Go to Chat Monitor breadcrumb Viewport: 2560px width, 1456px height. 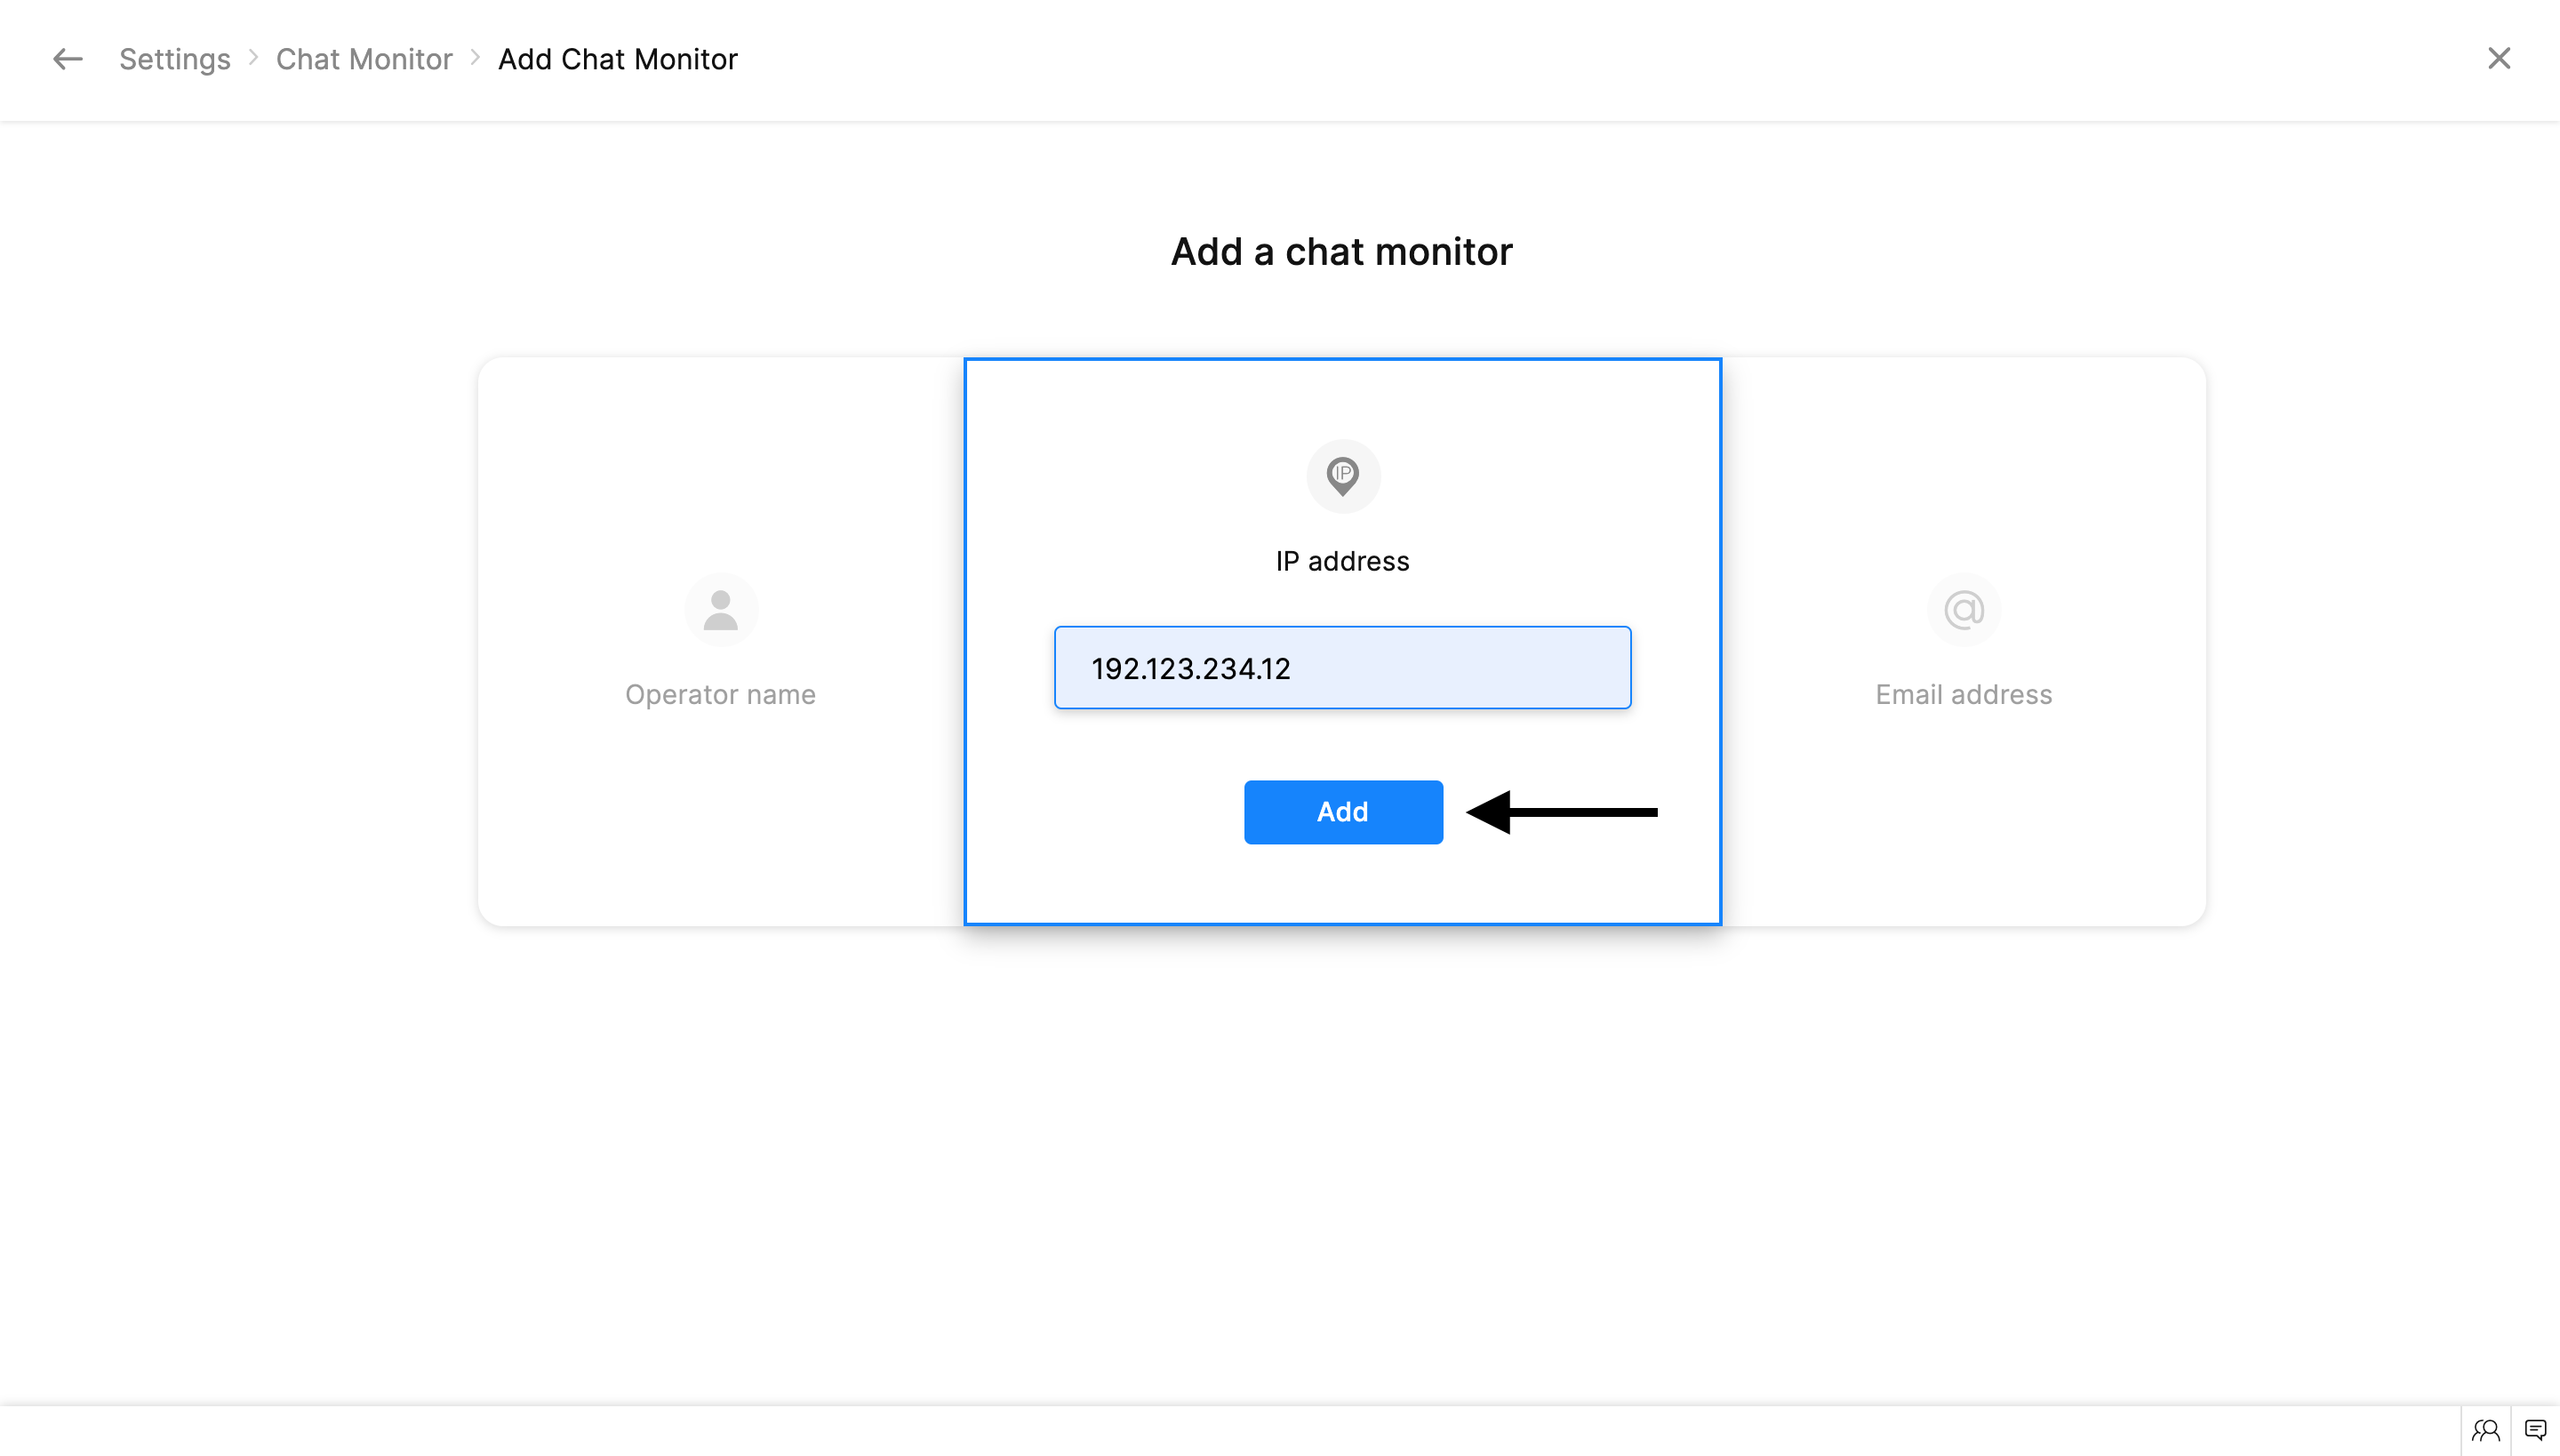tap(364, 59)
